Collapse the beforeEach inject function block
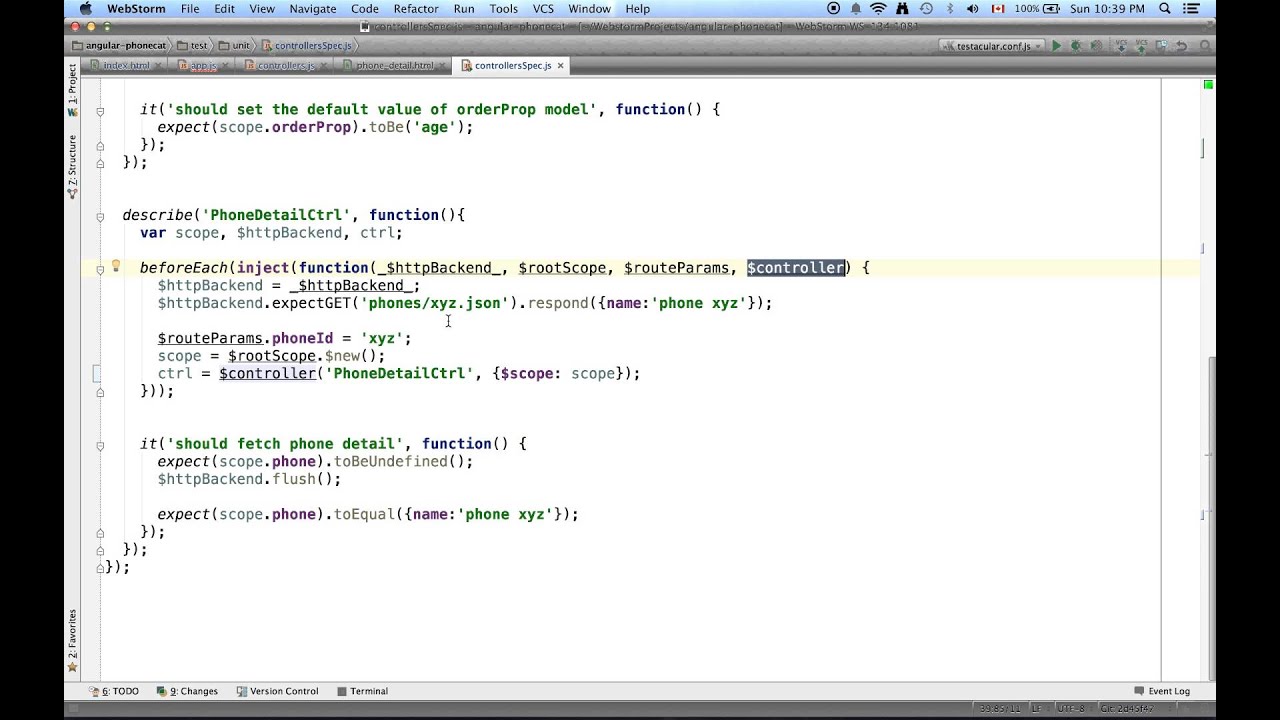This screenshot has width=1280, height=720. tap(100, 269)
